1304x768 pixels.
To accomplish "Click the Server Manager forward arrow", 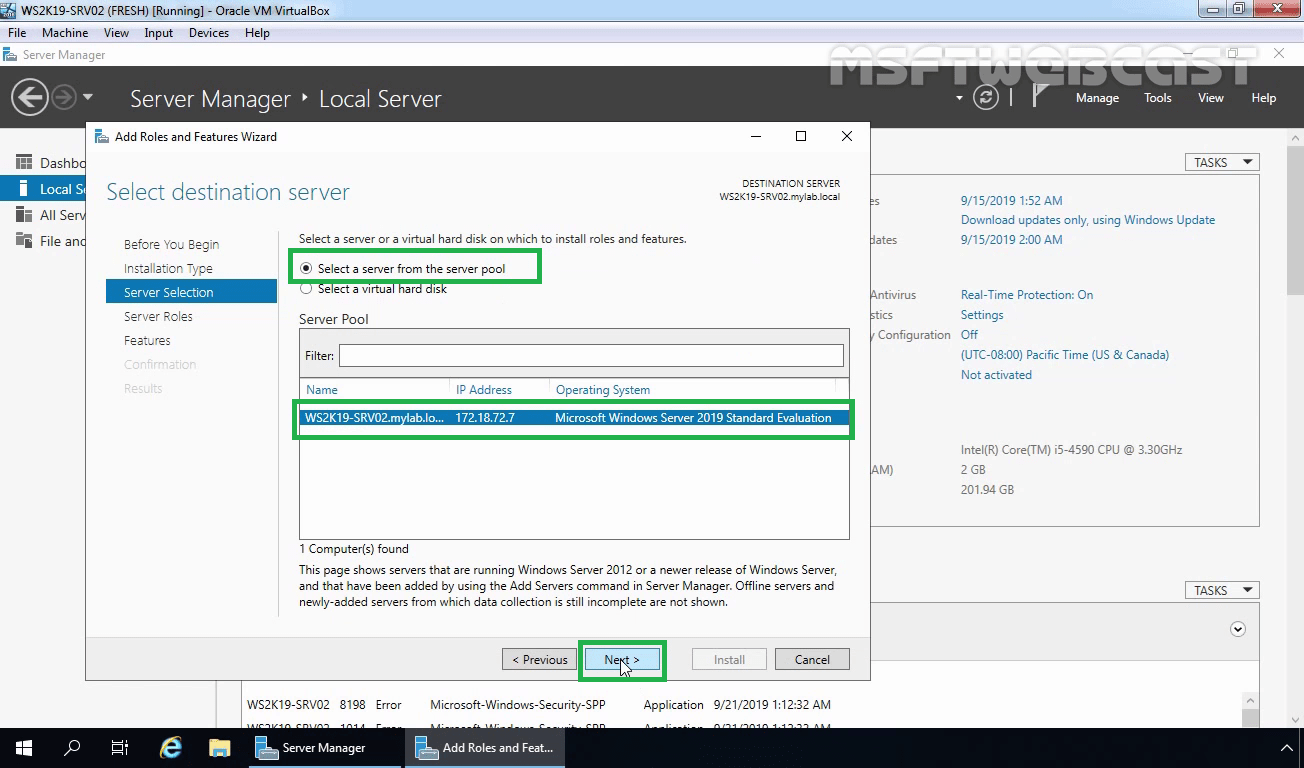I will tap(63, 97).
